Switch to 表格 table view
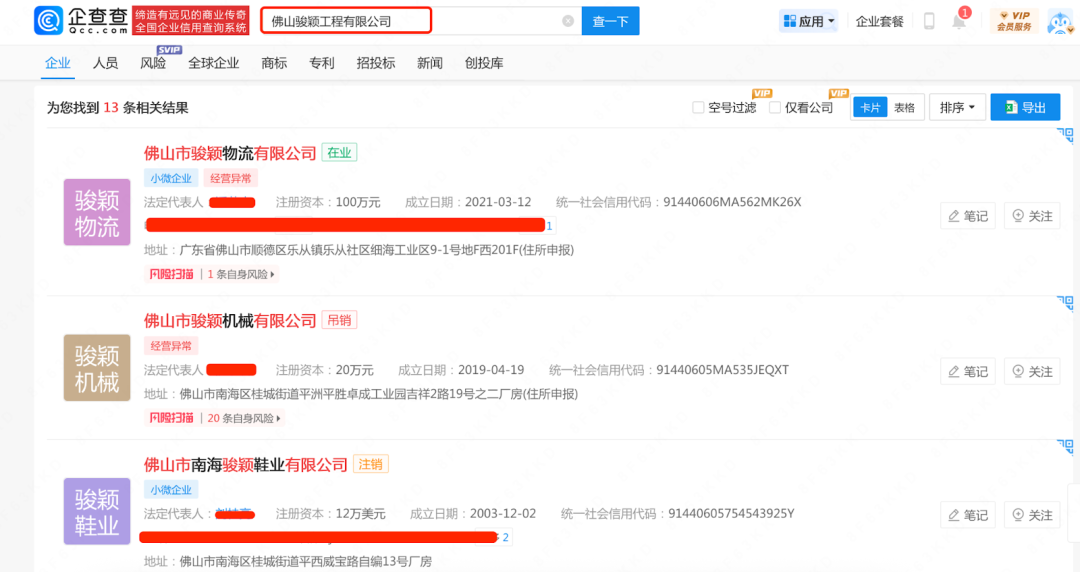 [x=904, y=108]
